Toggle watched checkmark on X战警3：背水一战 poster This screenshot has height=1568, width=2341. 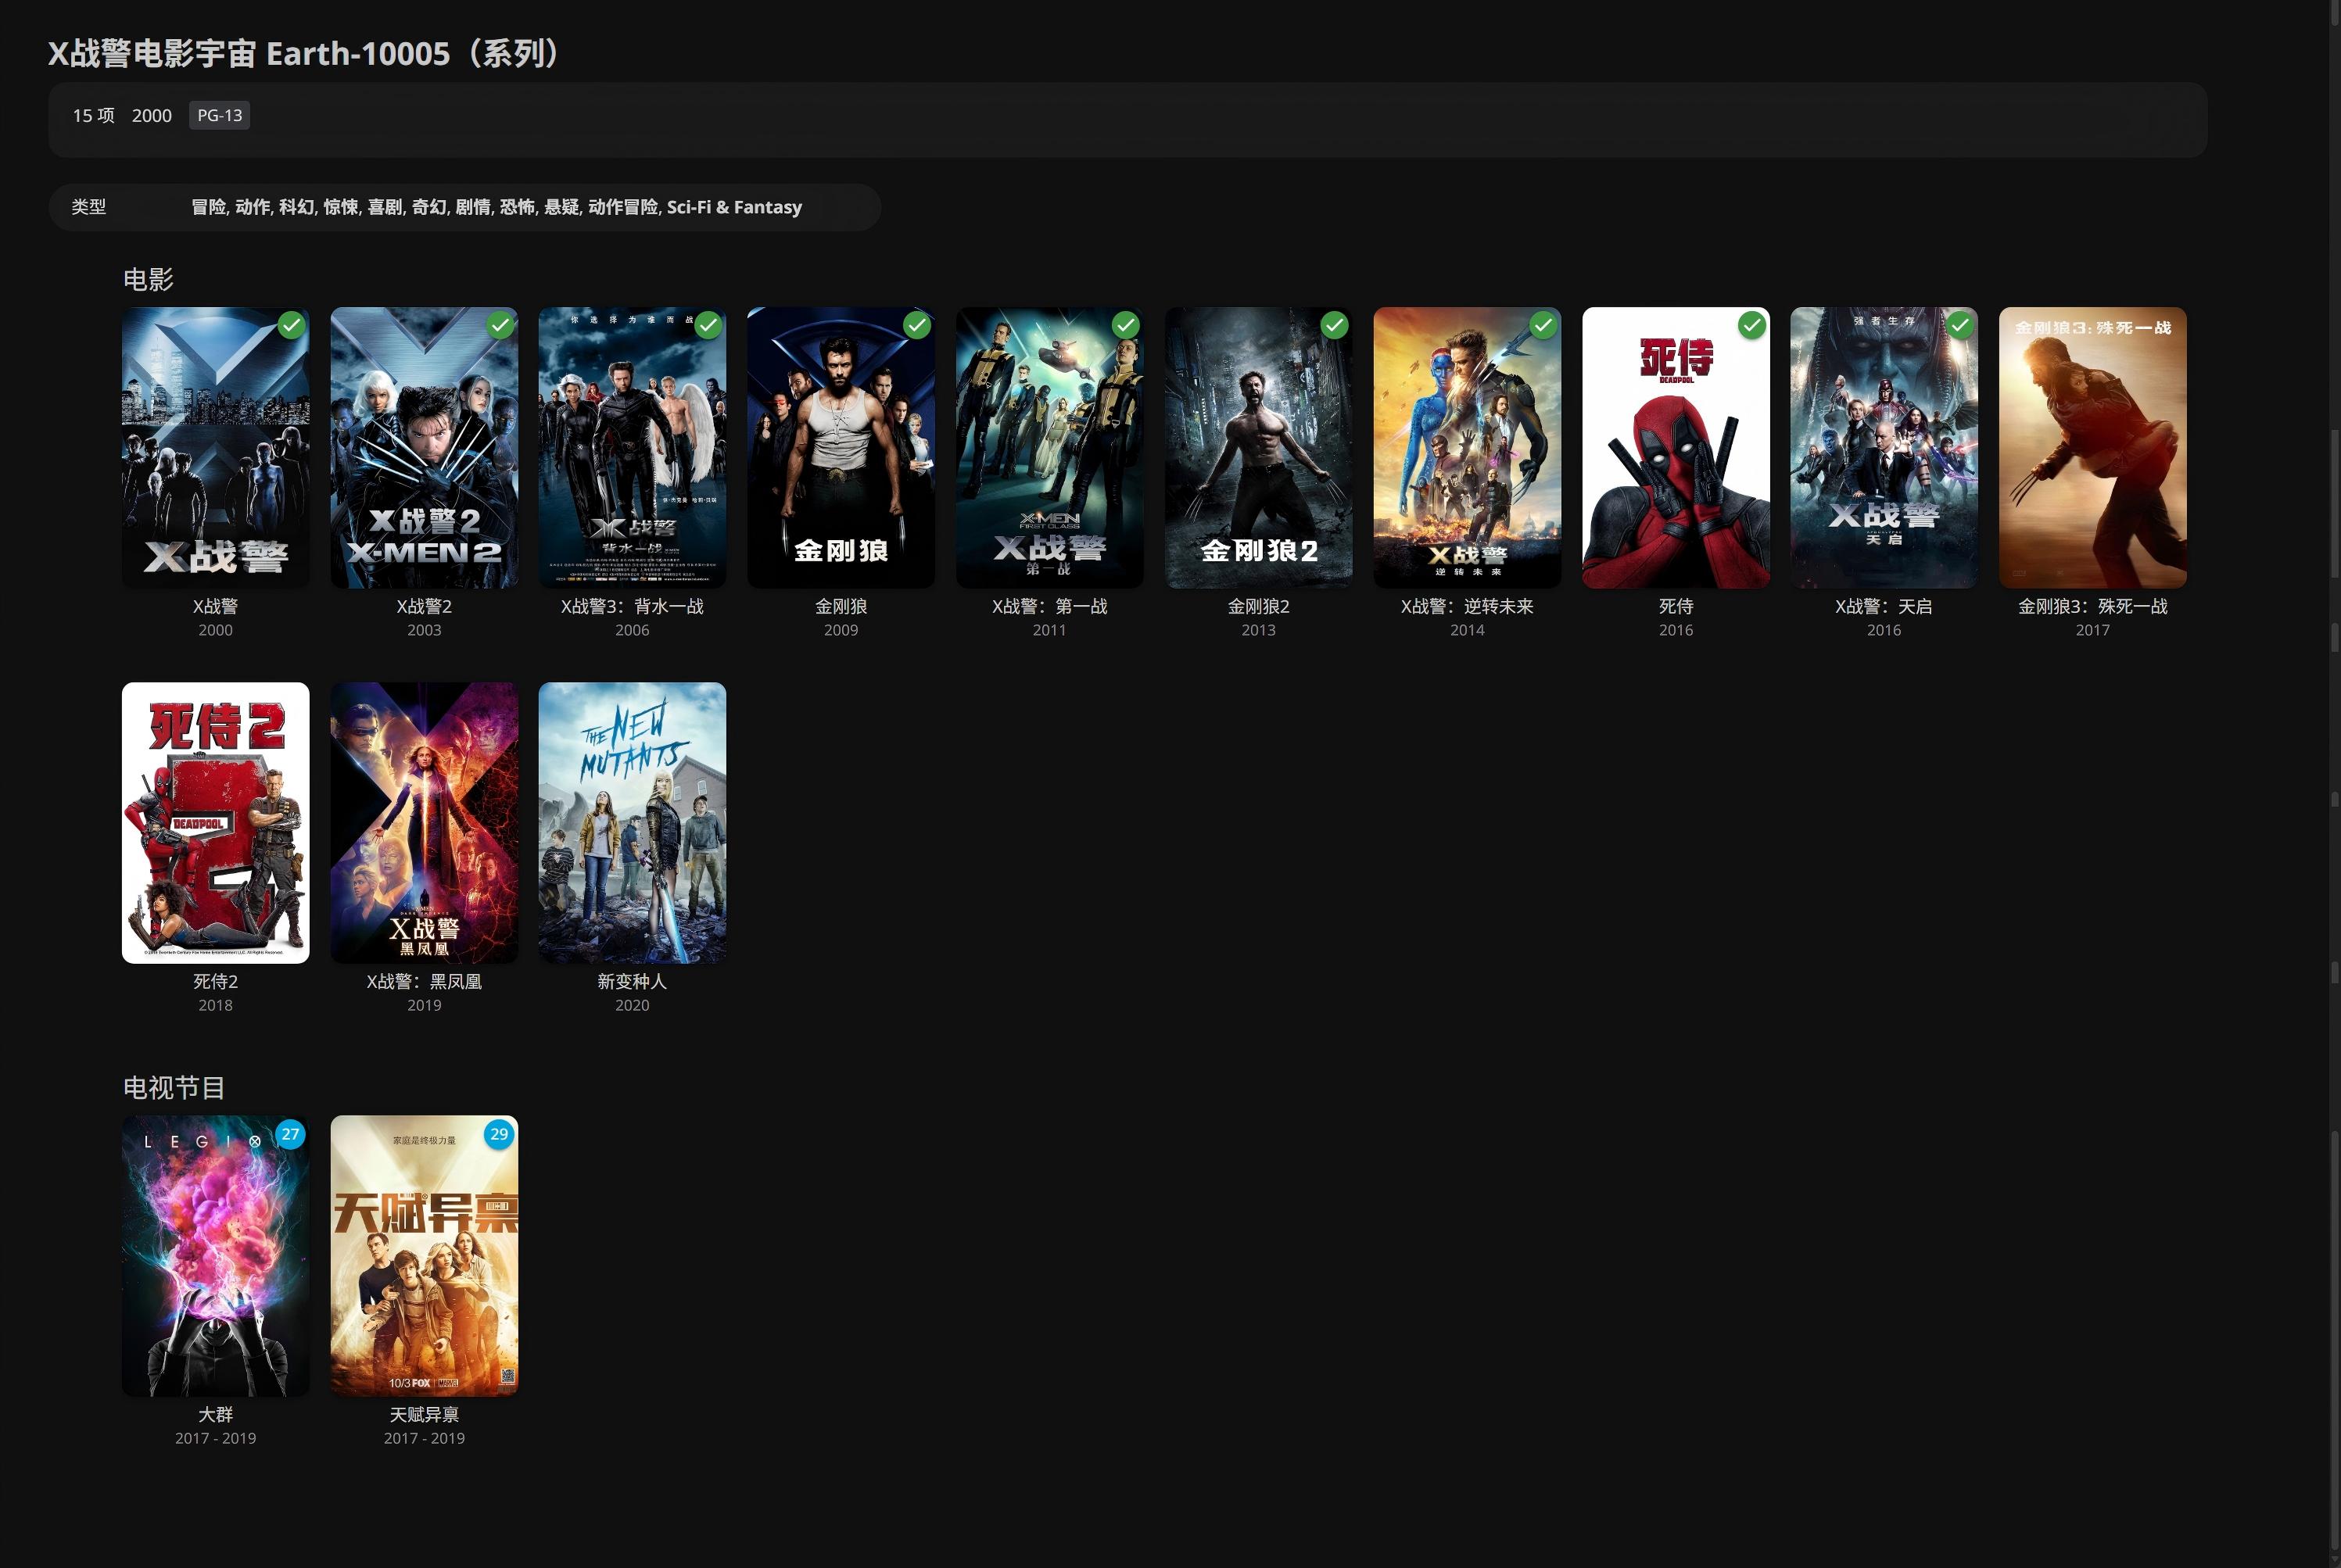(x=708, y=325)
